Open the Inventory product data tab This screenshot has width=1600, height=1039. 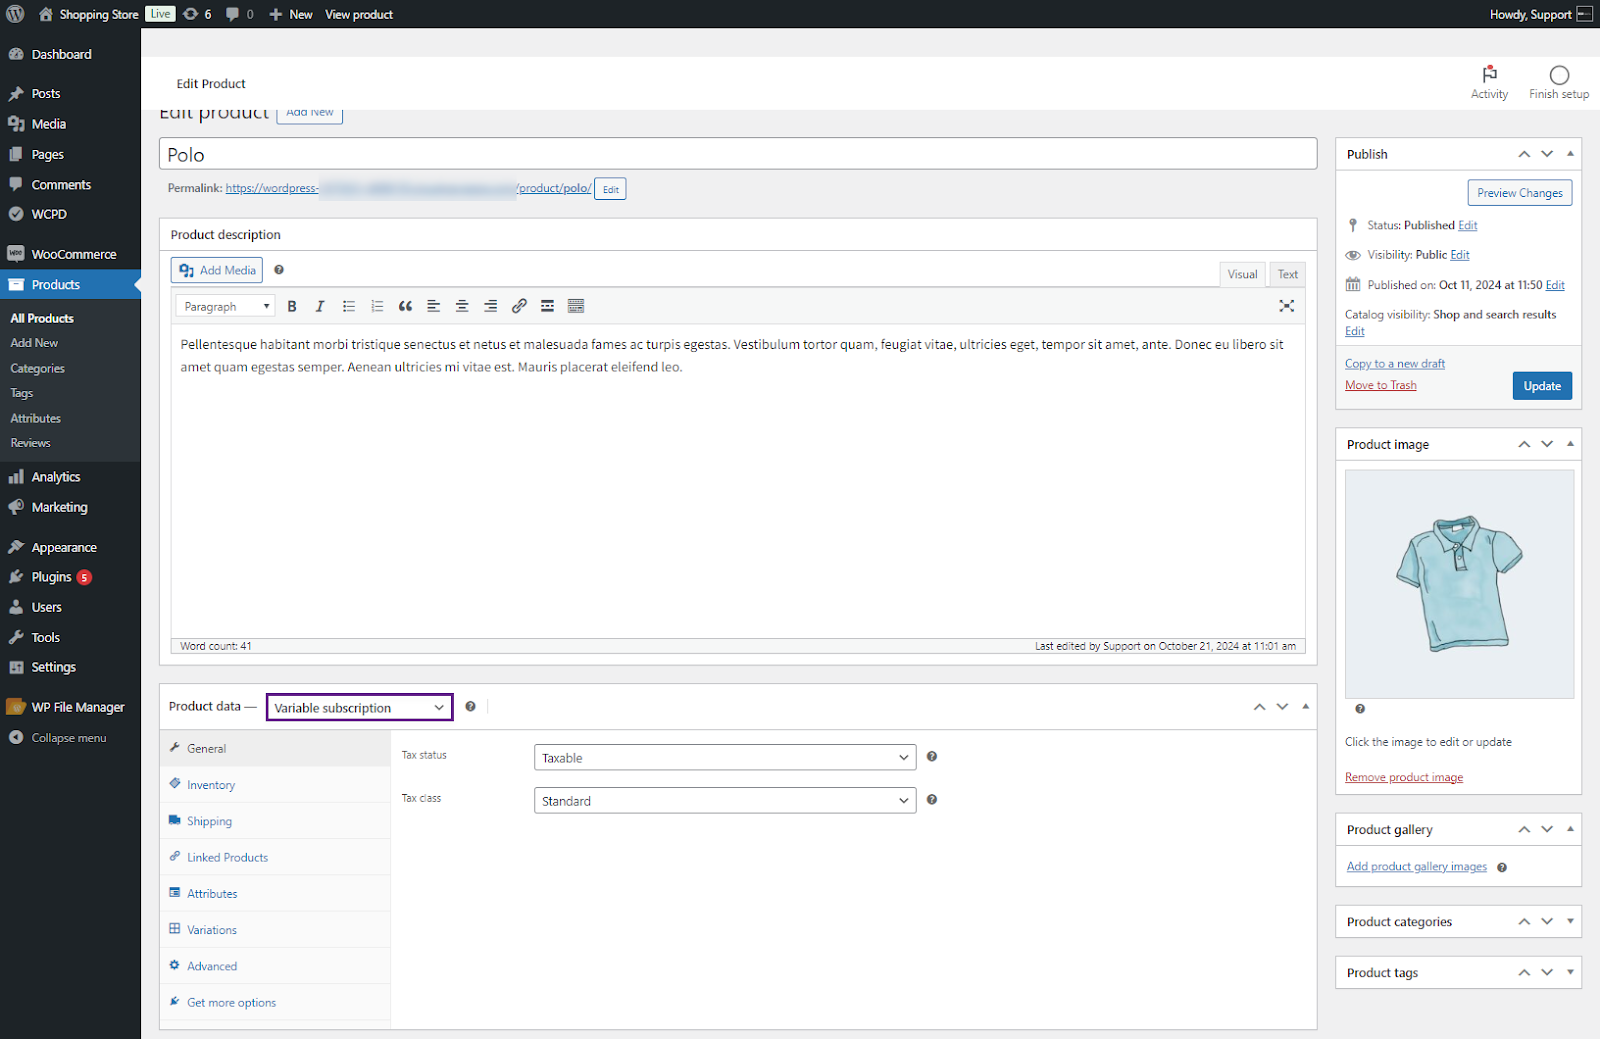point(275,785)
